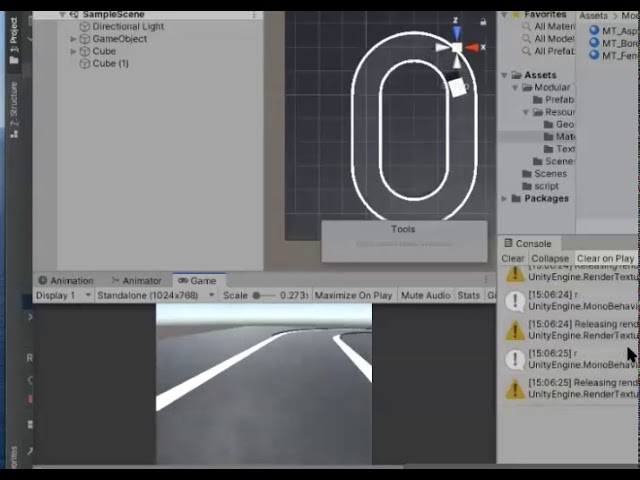Click the Cube (1) object icon in Hierarchy
Viewport: 640px width, 480px height.
(85, 63)
